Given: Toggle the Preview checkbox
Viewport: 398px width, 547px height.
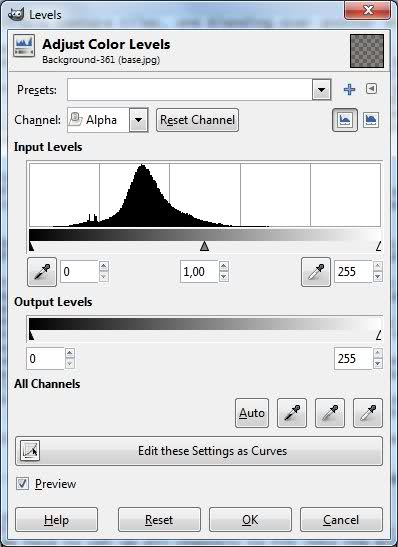Looking at the screenshot, I should pos(22,484).
